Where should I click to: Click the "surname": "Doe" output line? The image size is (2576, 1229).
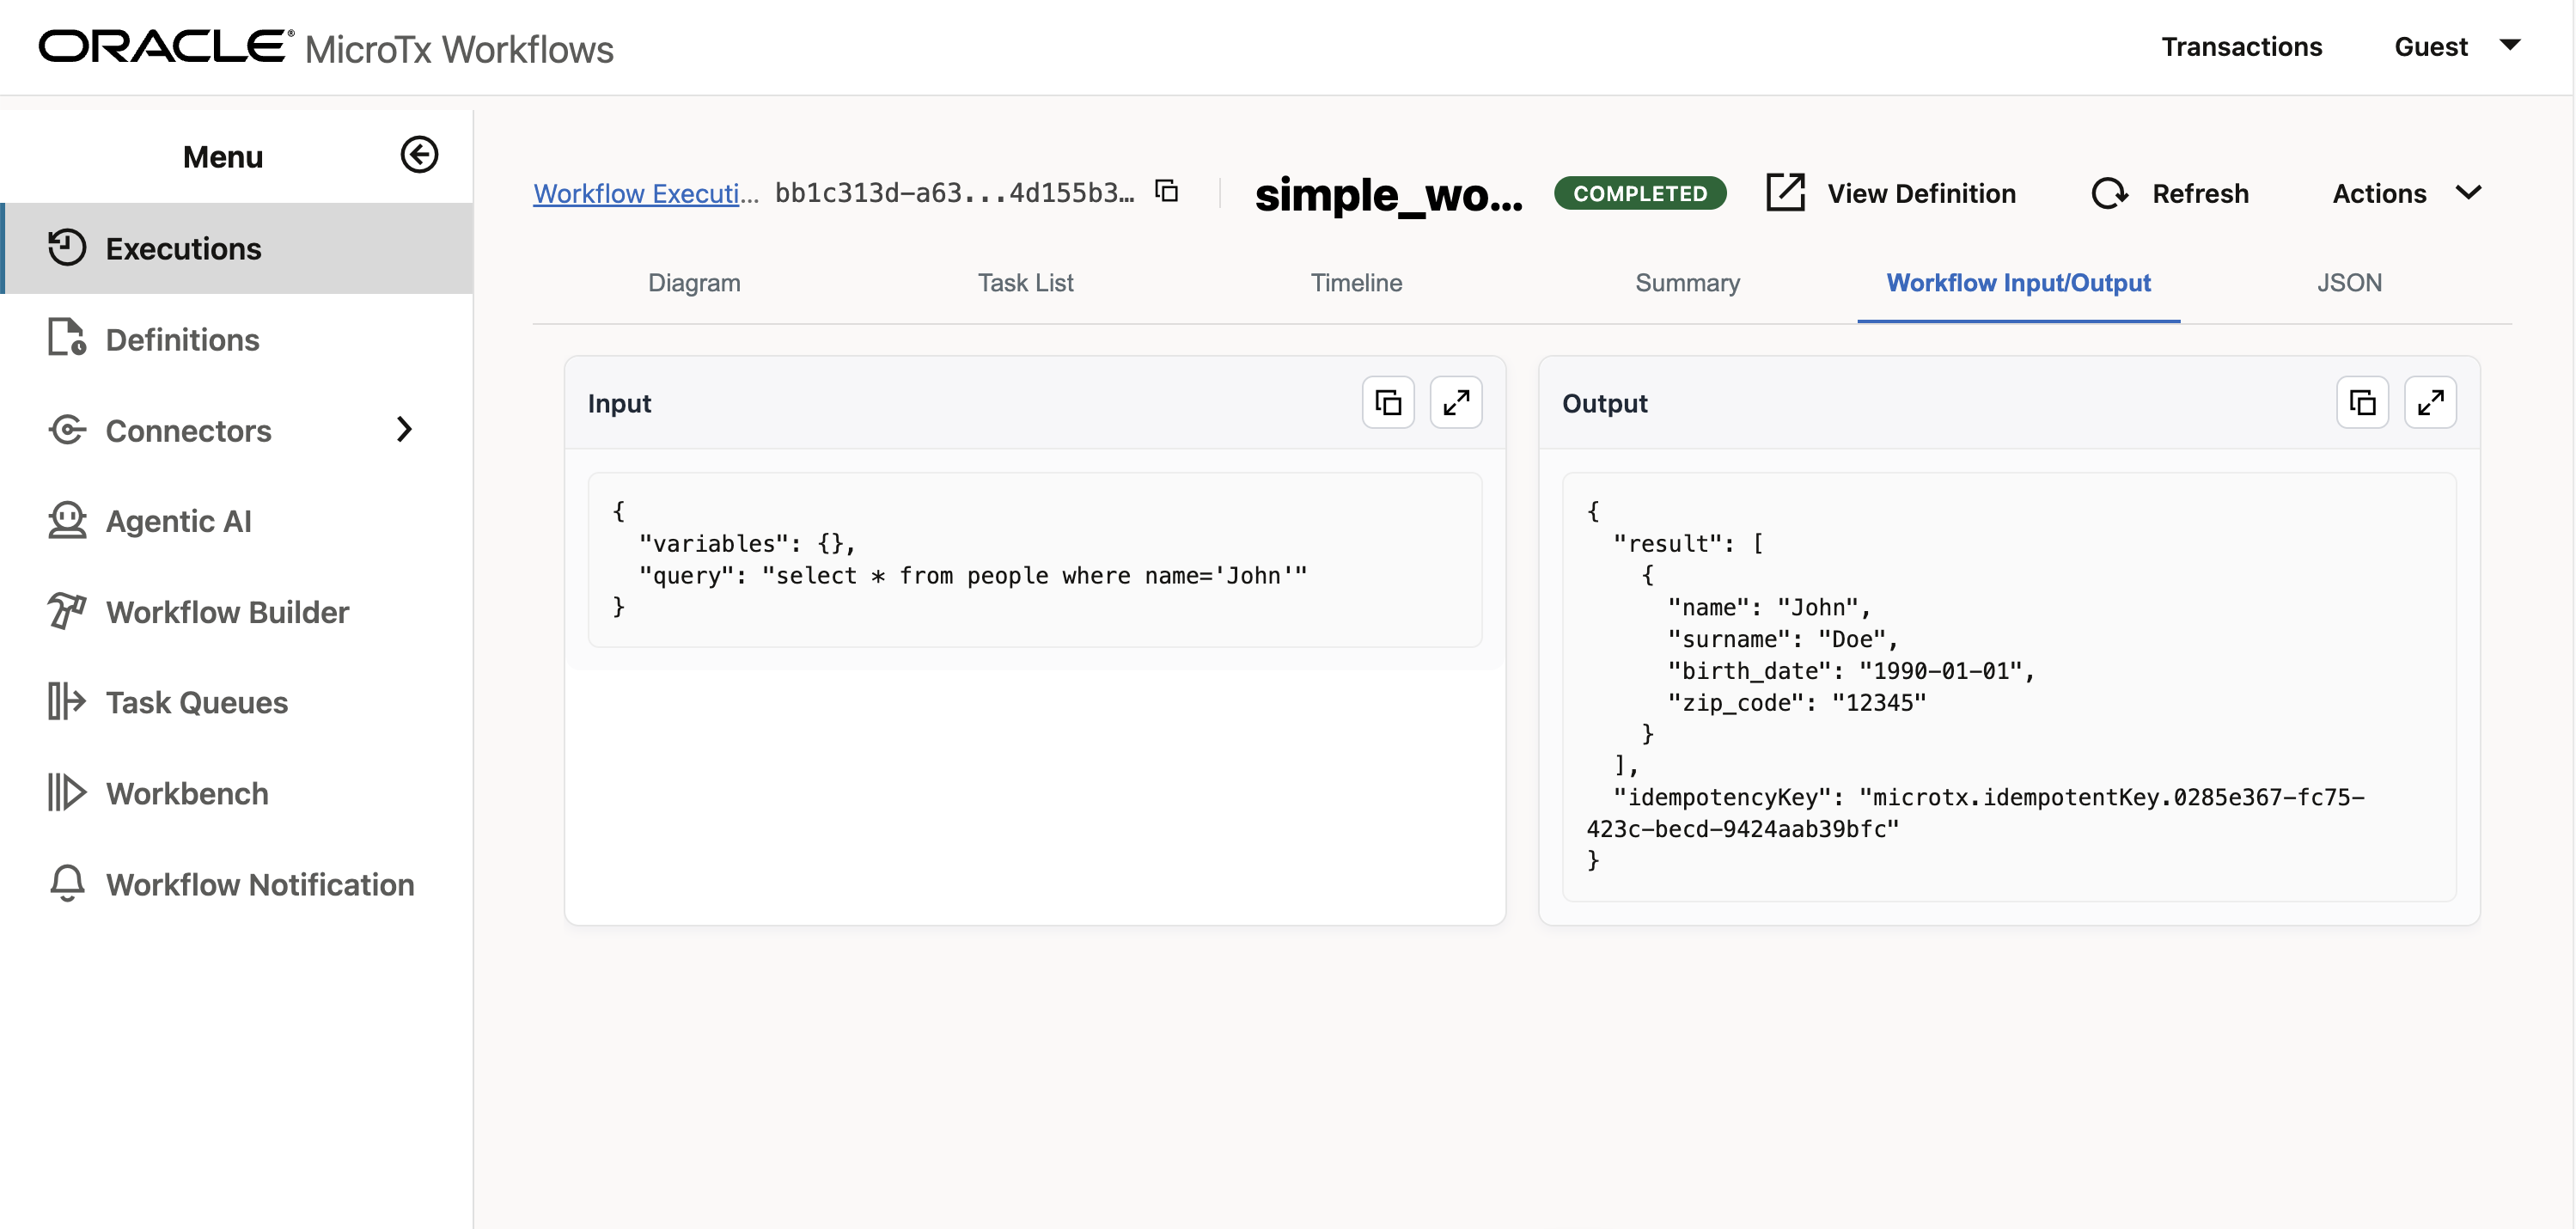point(1782,639)
